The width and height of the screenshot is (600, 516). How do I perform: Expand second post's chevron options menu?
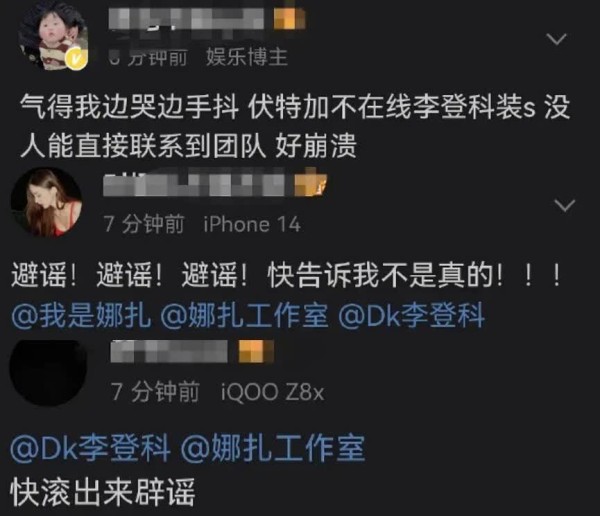coord(564,206)
